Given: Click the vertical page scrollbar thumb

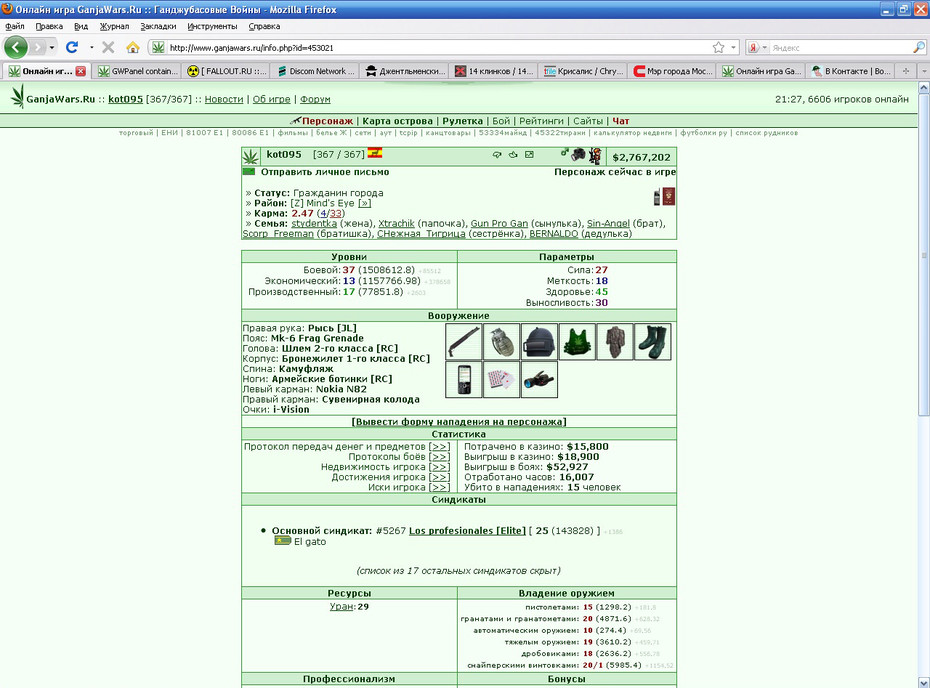Looking at the screenshot, I should tap(924, 255).
